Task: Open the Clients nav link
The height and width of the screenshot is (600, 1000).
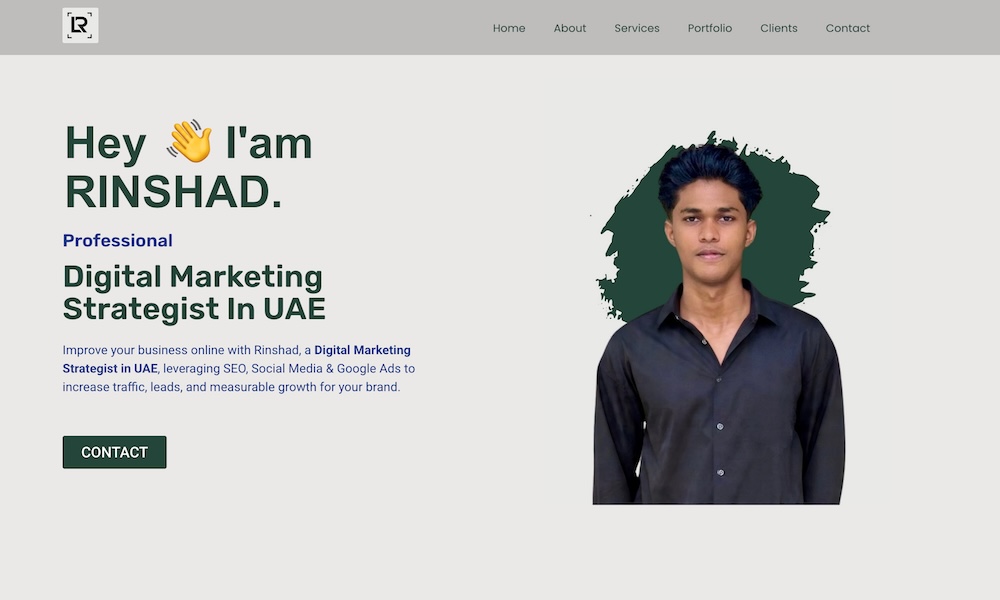Action: [779, 28]
